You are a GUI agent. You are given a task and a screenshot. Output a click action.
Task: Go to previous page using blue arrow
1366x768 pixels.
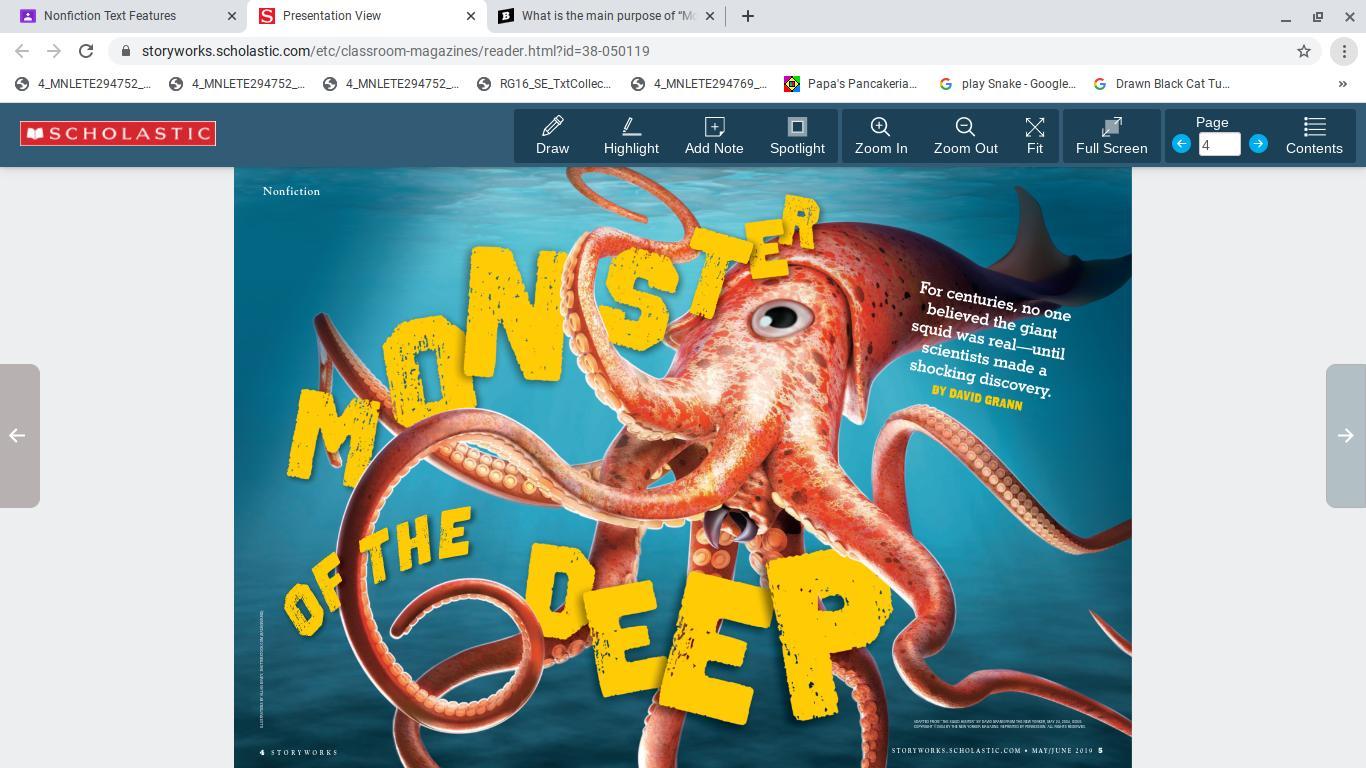click(x=1181, y=144)
